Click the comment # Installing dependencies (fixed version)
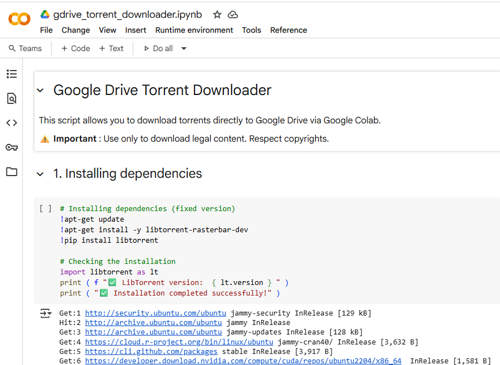The height and width of the screenshot is (365, 500). [148, 209]
